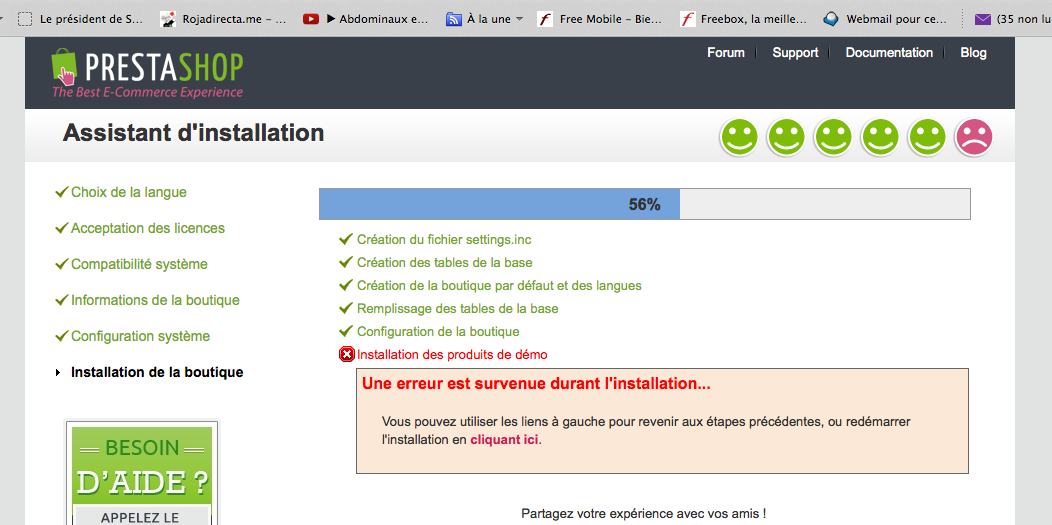Image resolution: width=1052 pixels, height=525 pixels.
Task: Click the pink sad face icon
Action: coord(974,137)
